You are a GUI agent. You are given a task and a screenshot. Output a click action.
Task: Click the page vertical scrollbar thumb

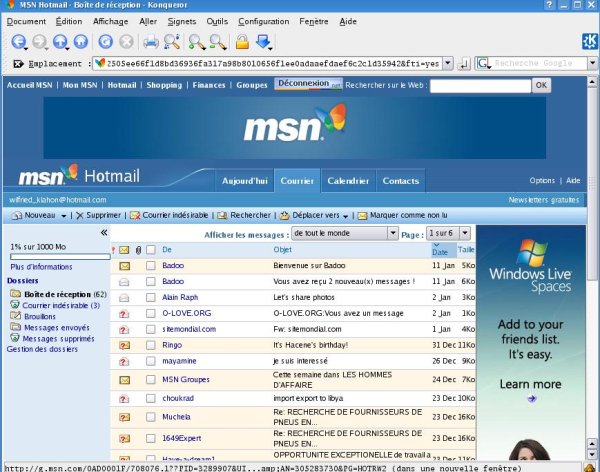point(592,184)
